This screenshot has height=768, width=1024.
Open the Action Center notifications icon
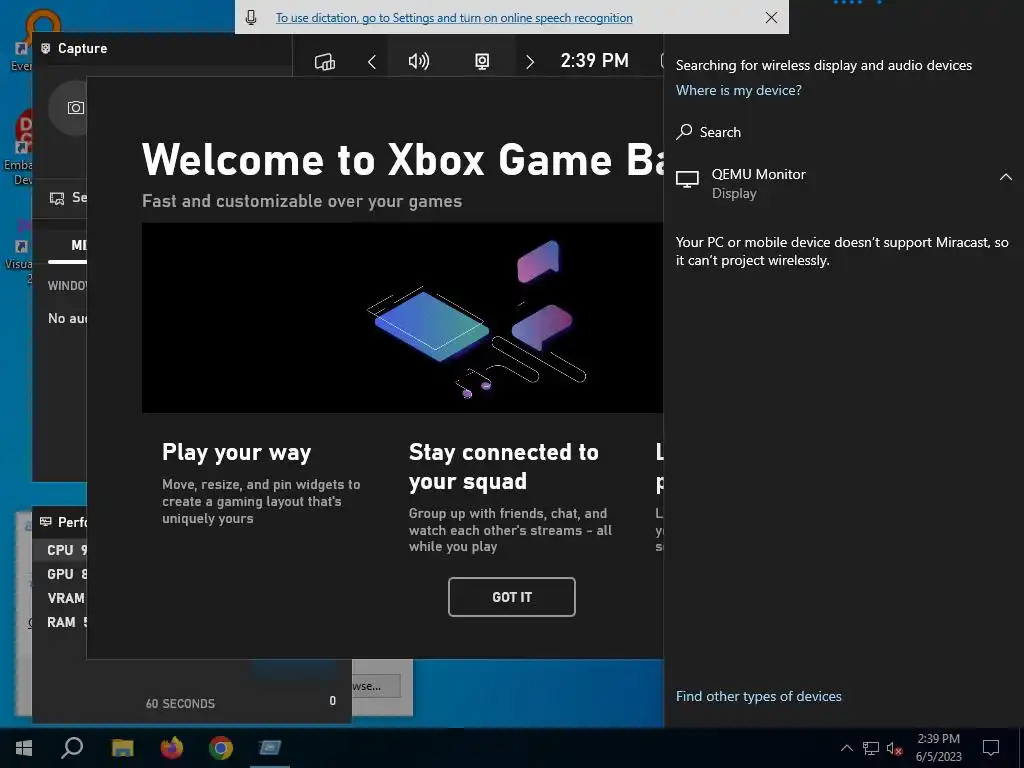click(991, 748)
